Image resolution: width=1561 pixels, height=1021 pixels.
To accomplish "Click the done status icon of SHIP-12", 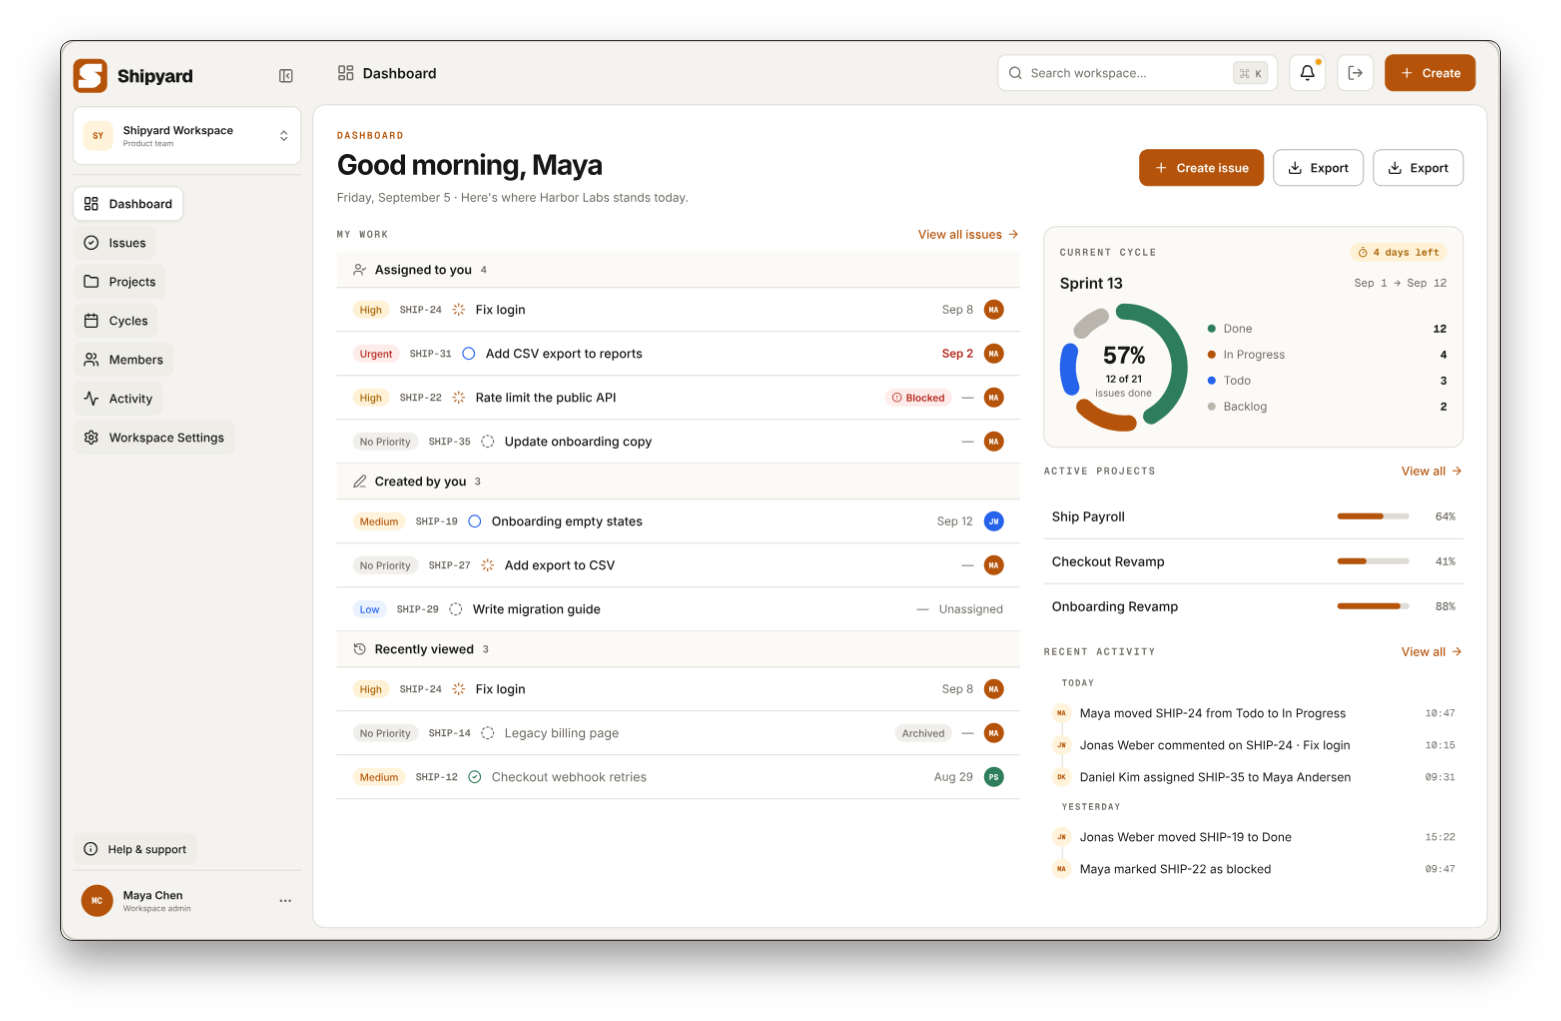I will [x=474, y=777].
